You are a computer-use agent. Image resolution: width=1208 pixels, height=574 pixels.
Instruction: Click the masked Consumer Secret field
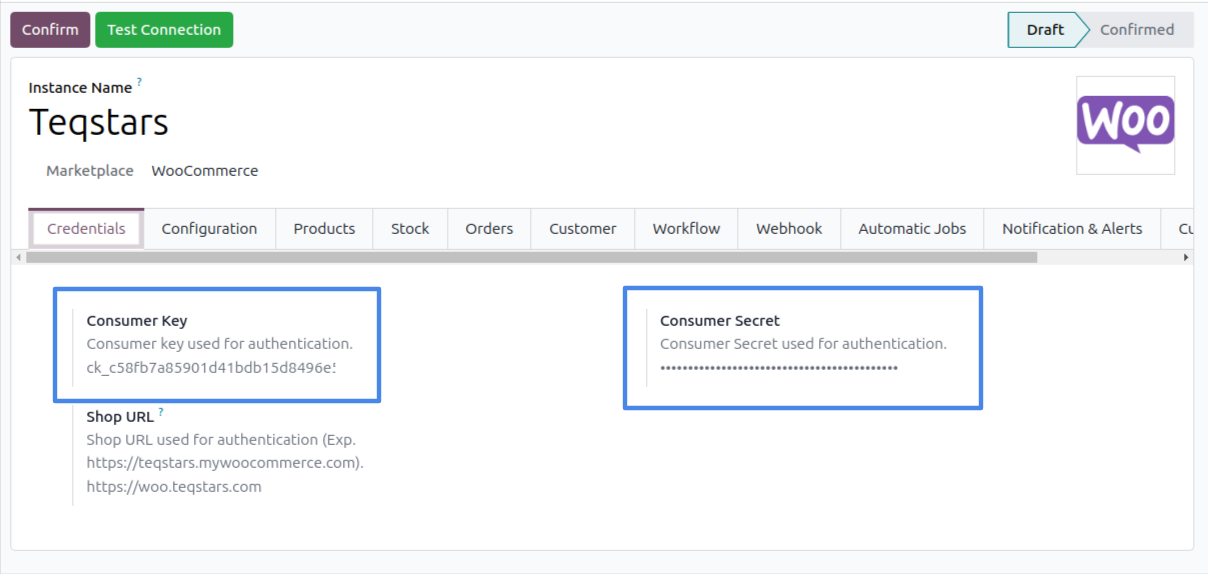(x=779, y=367)
